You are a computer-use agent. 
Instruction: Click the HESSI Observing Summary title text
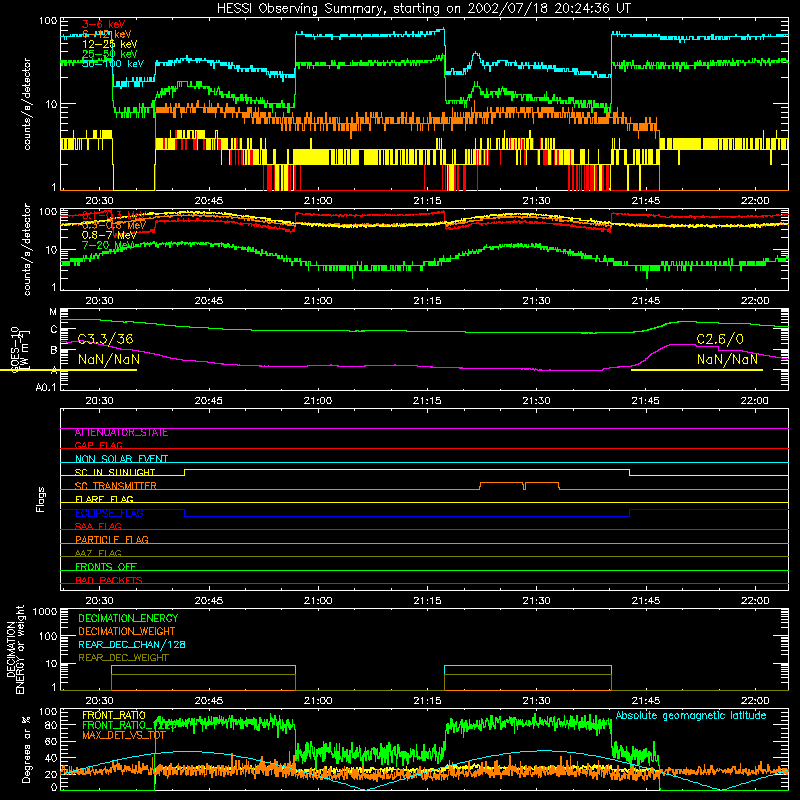[x=423, y=8]
